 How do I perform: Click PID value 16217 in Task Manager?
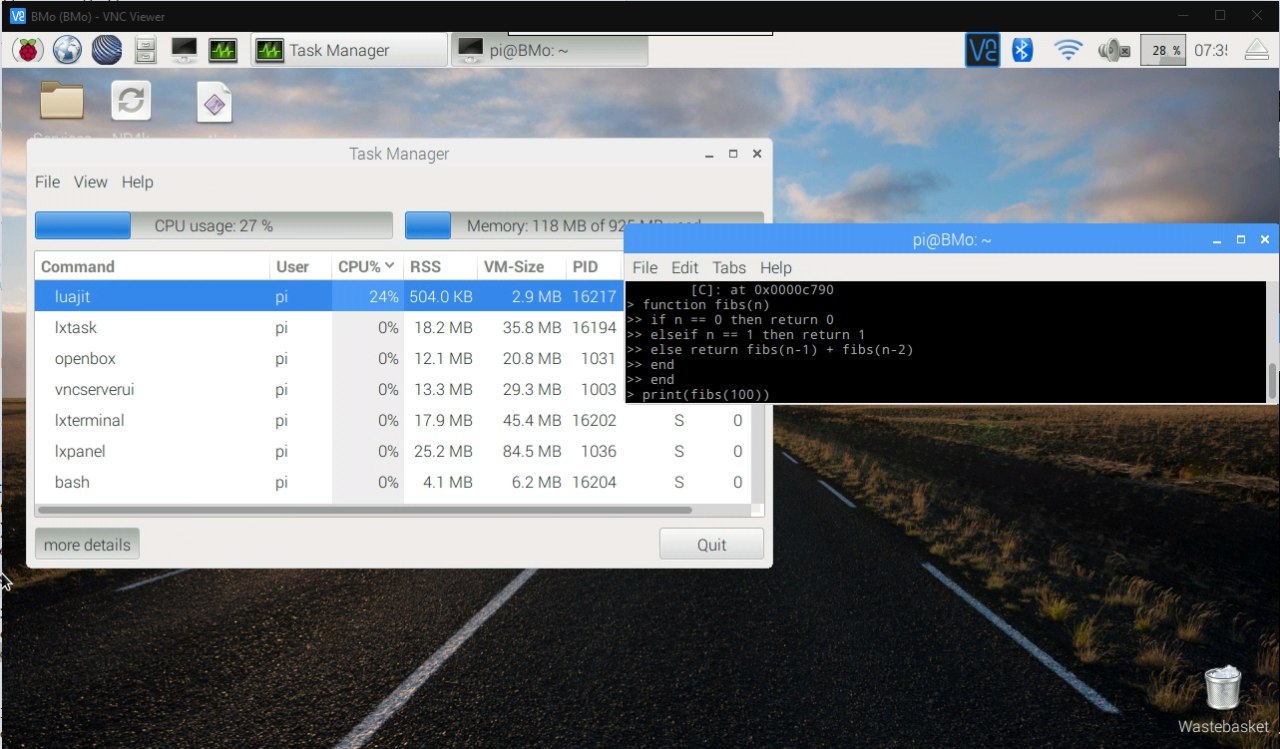point(594,296)
